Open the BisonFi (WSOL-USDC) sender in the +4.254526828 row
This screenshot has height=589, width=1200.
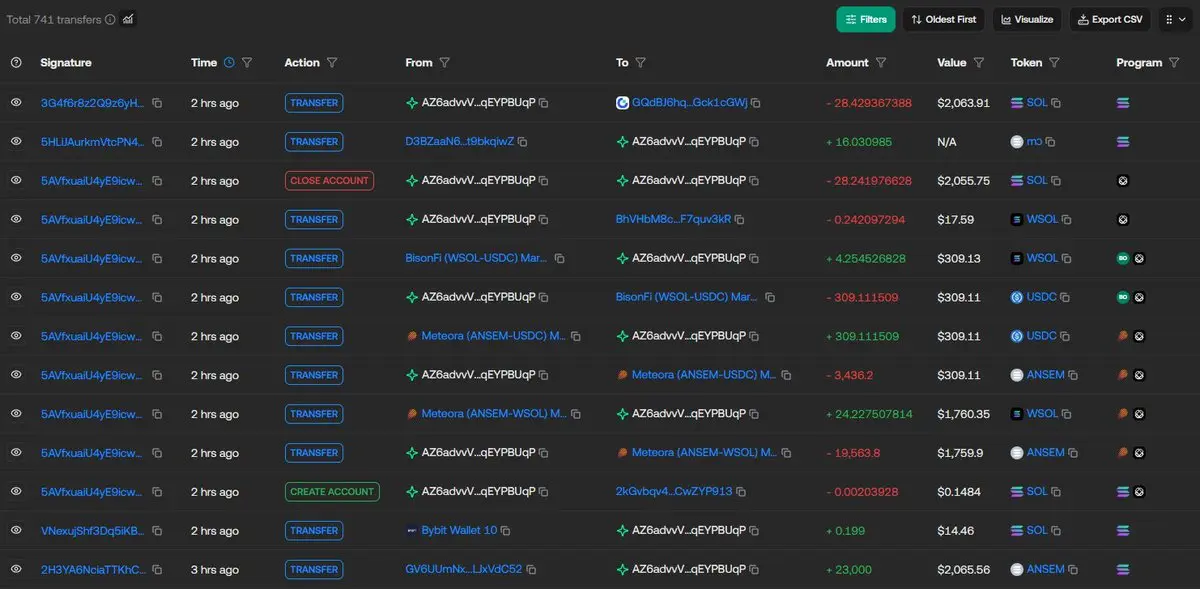click(x=476, y=258)
